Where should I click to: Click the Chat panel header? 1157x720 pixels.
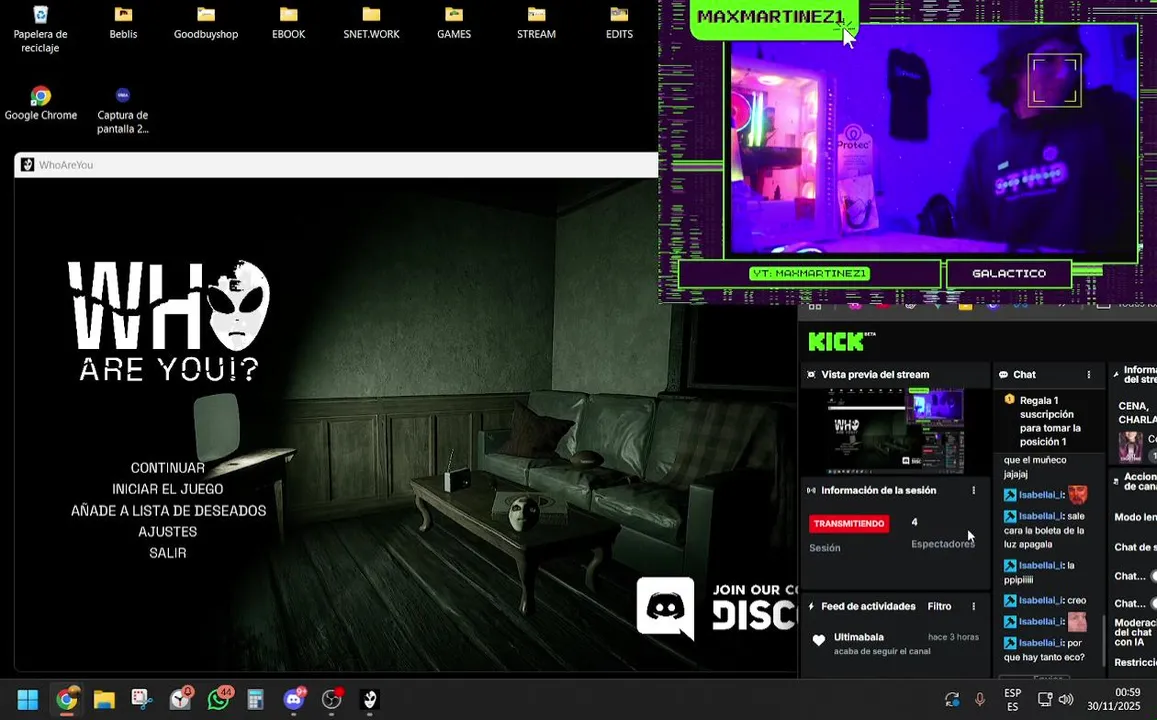pyautogui.click(x=1048, y=375)
